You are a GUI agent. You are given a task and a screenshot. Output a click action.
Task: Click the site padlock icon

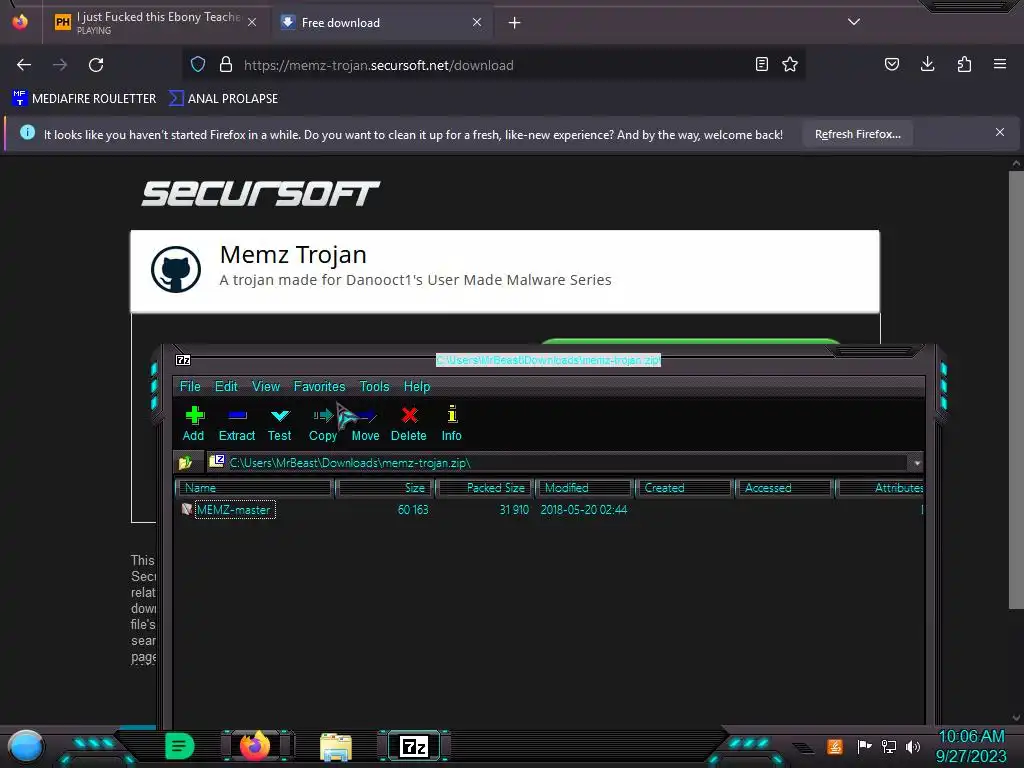pyautogui.click(x=226, y=64)
